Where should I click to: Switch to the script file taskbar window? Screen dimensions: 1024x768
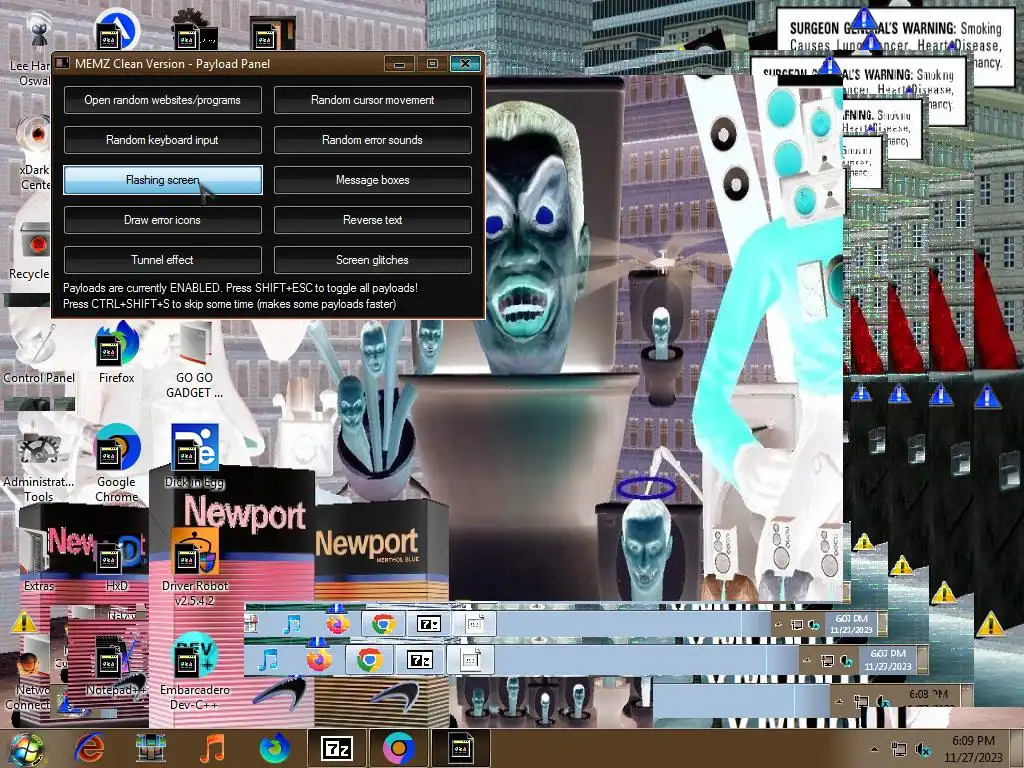[x=460, y=748]
